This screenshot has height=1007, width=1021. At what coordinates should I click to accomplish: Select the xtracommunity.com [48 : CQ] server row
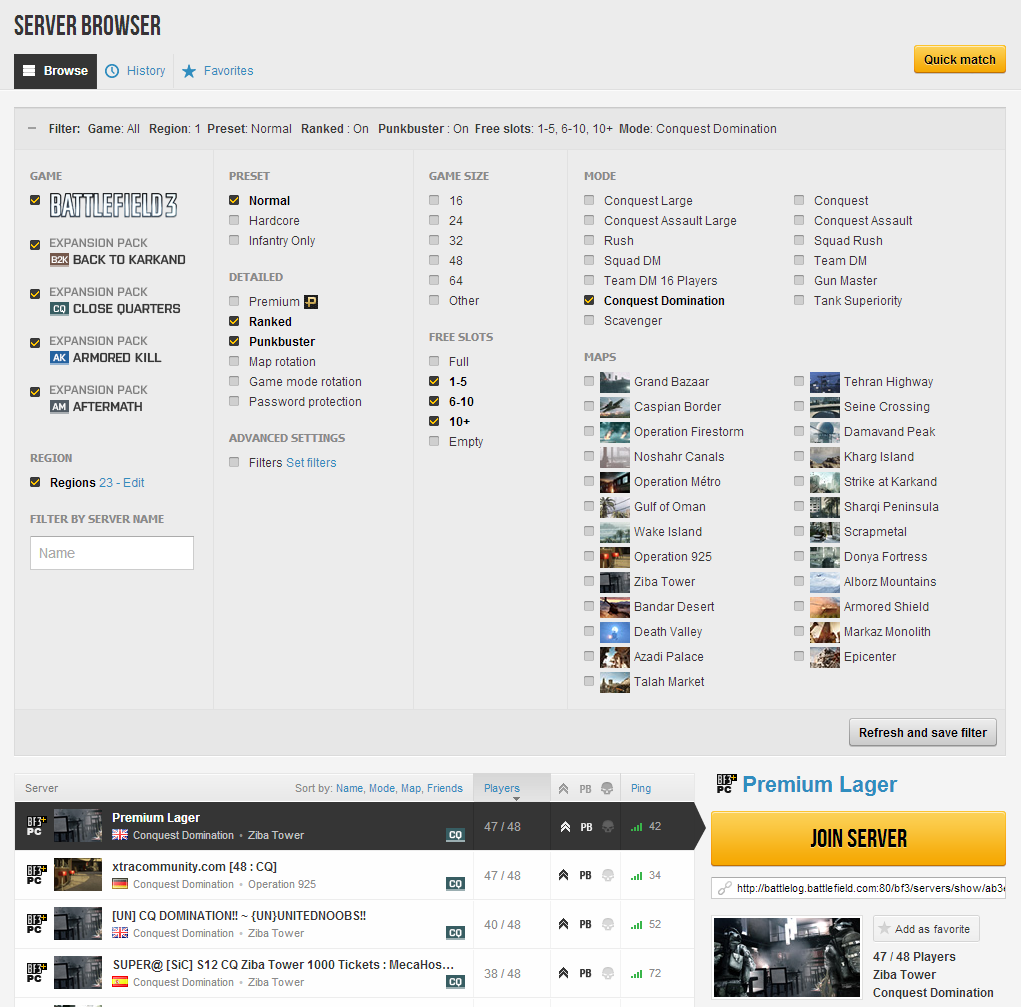pos(354,875)
